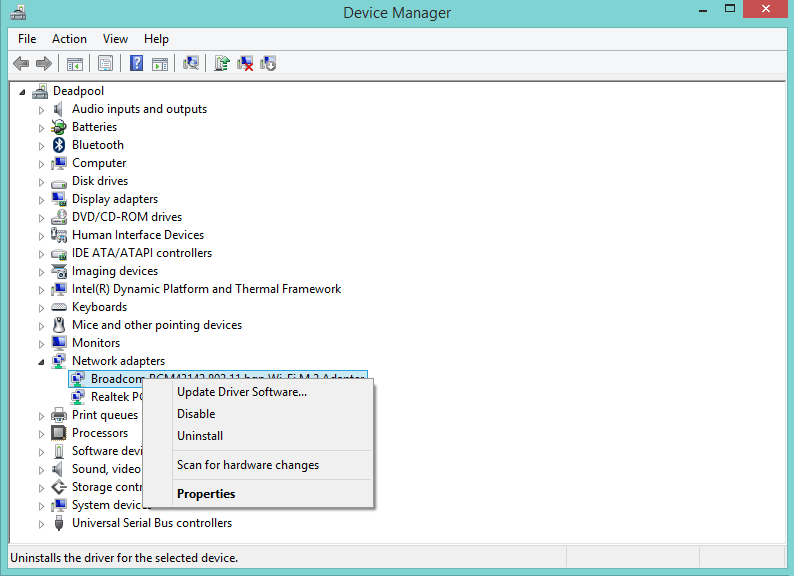Screen dimensions: 794x576
Task: Open the Properties sheet toolbar icon
Action: (105, 64)
